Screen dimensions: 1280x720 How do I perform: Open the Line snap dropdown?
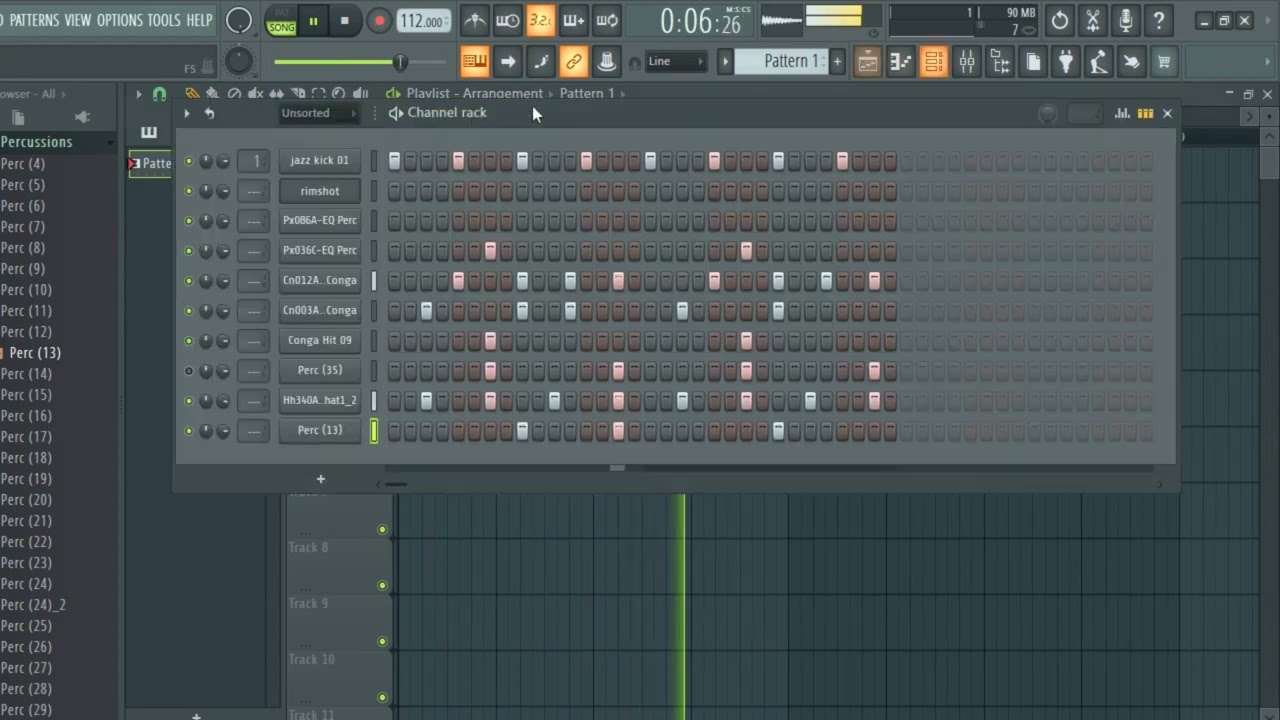point(676,62)
